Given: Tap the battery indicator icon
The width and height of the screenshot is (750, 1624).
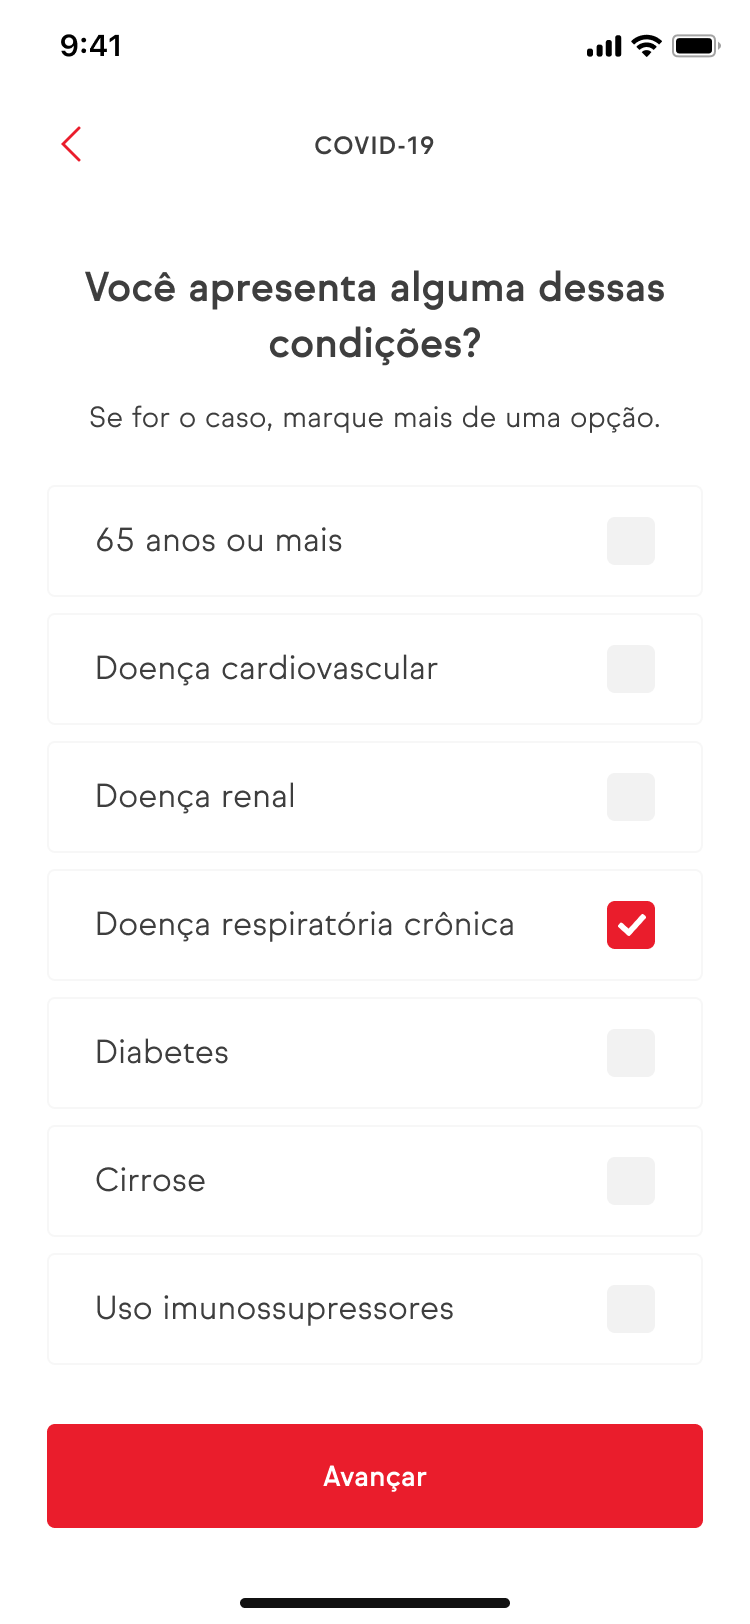Looking at the screenshot, I should click(x=695, y=46).
